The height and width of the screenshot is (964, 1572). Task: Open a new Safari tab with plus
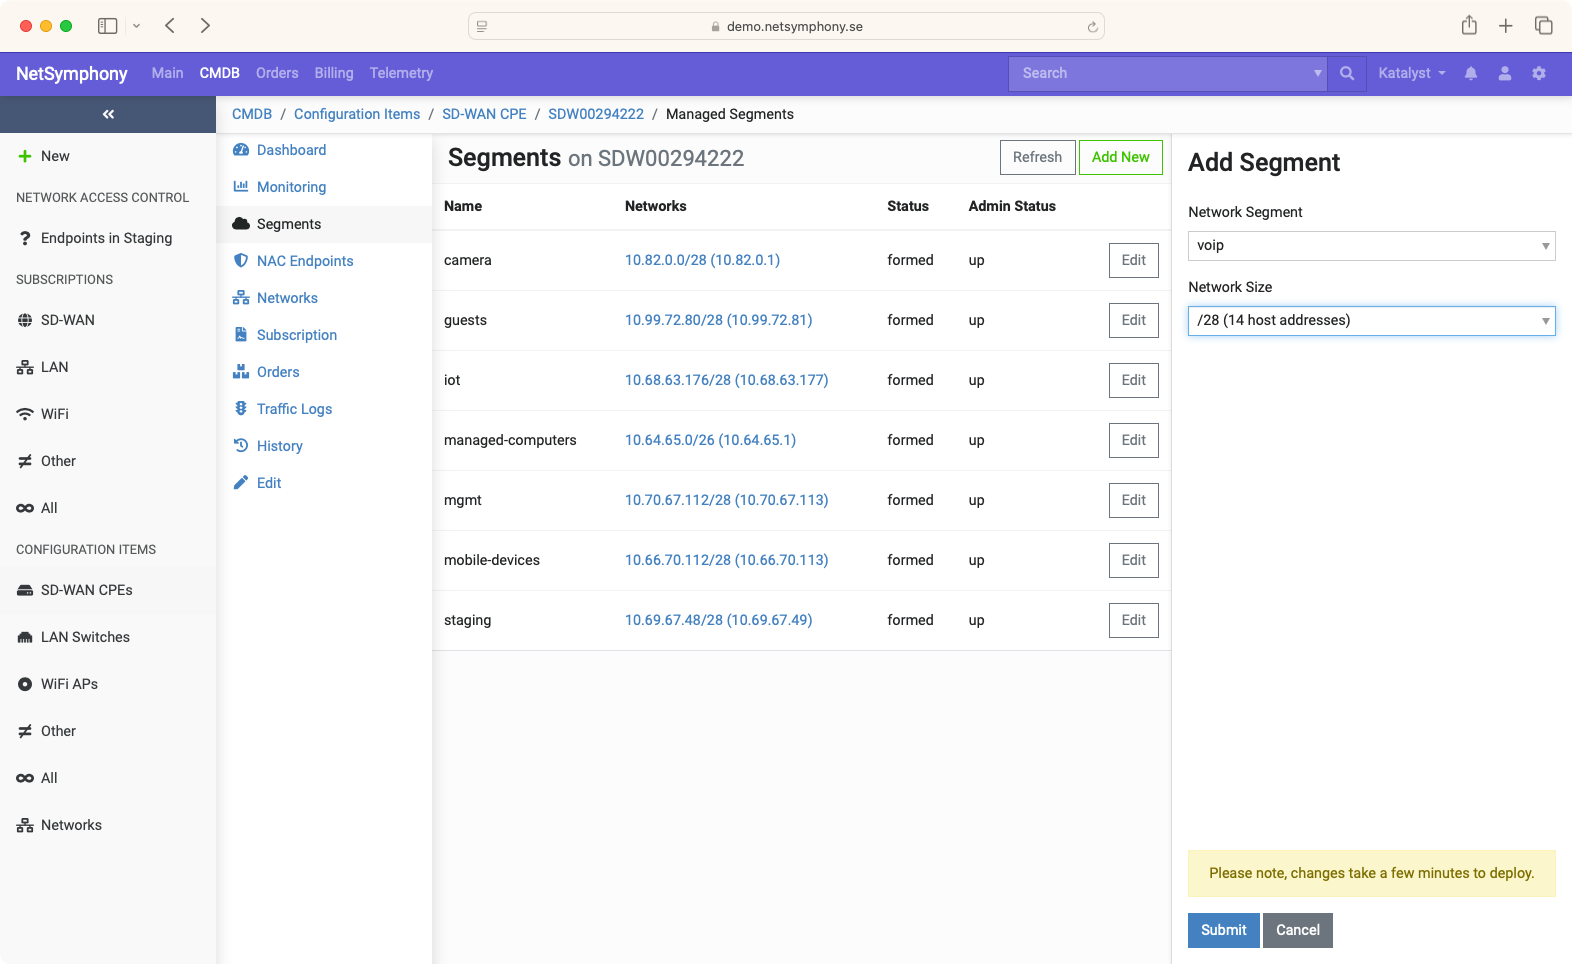tap(1506, 26)
